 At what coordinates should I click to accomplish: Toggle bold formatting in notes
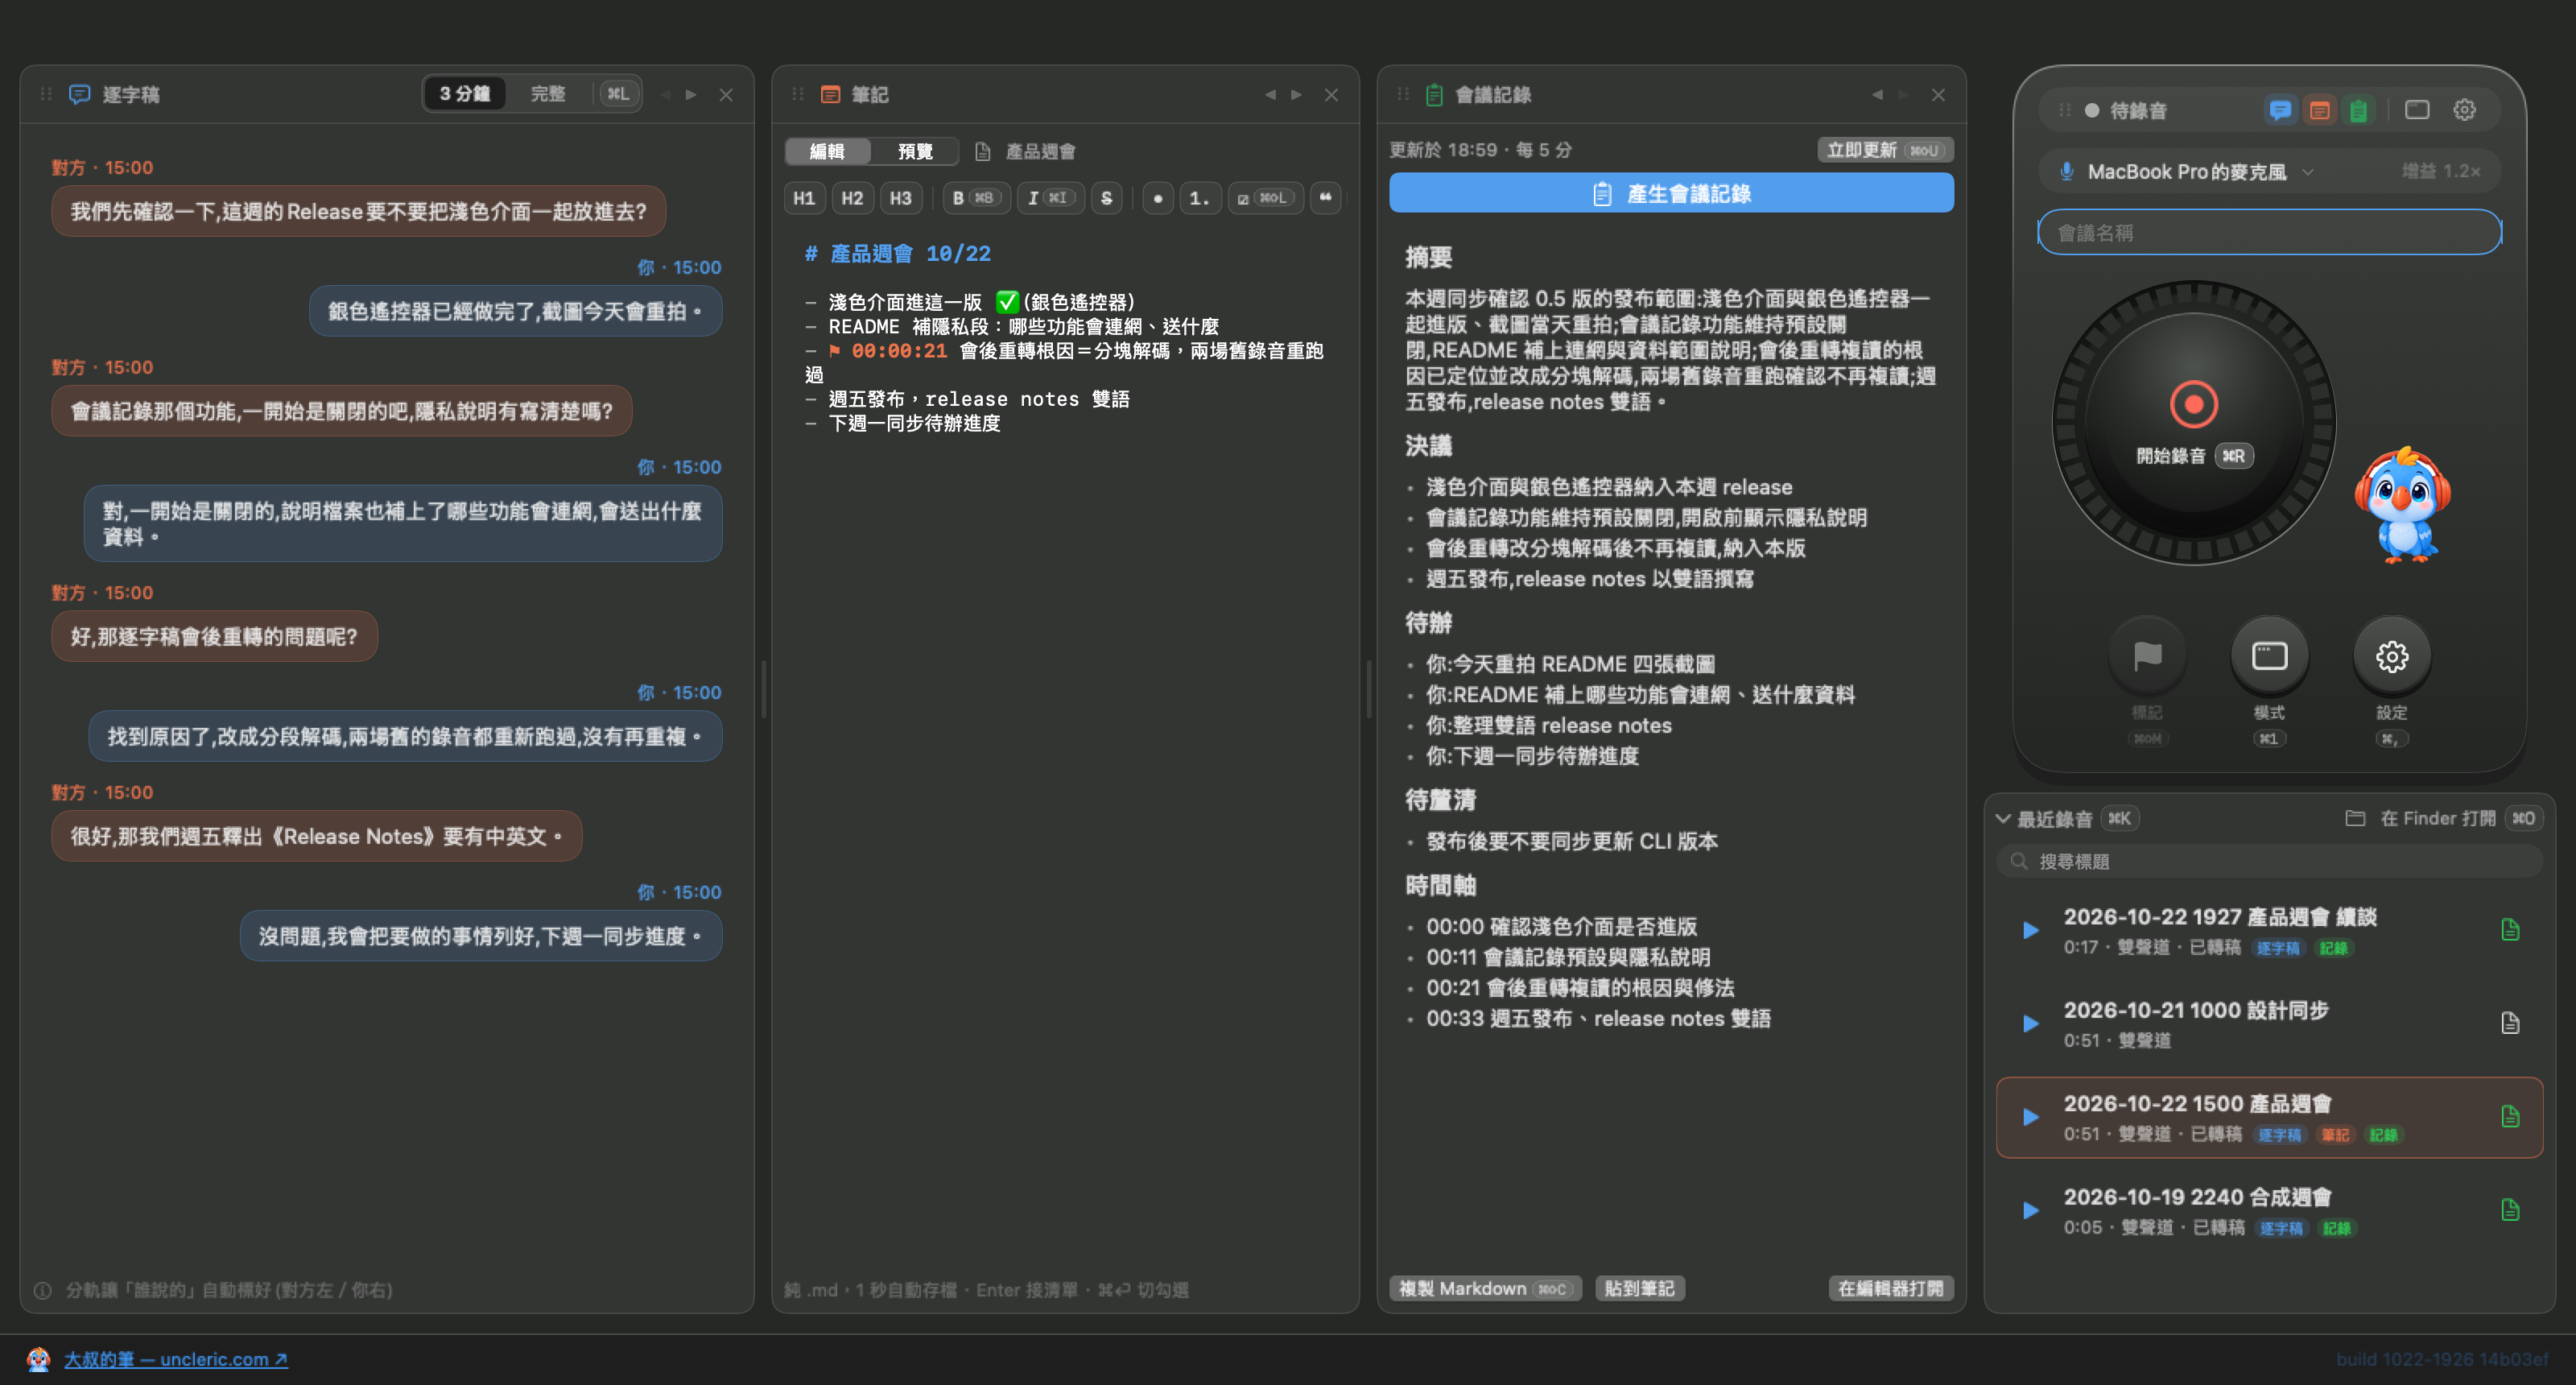pyautogui.click(x=976, y=198)
